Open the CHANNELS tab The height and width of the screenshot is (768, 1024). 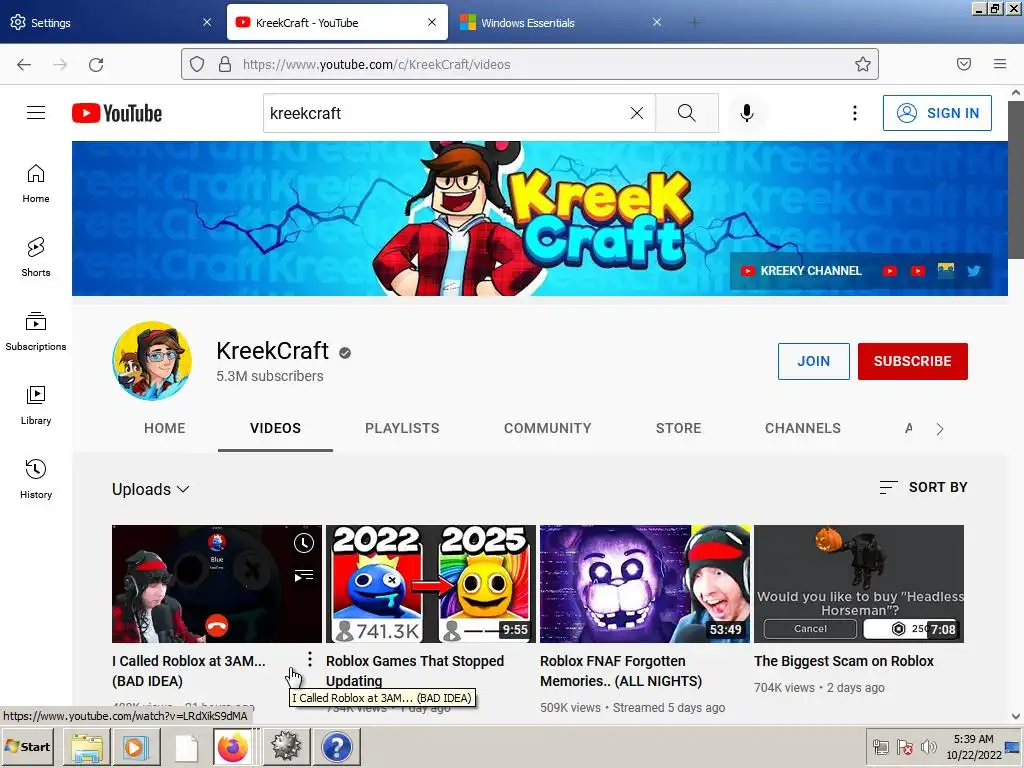coord(803,428)
